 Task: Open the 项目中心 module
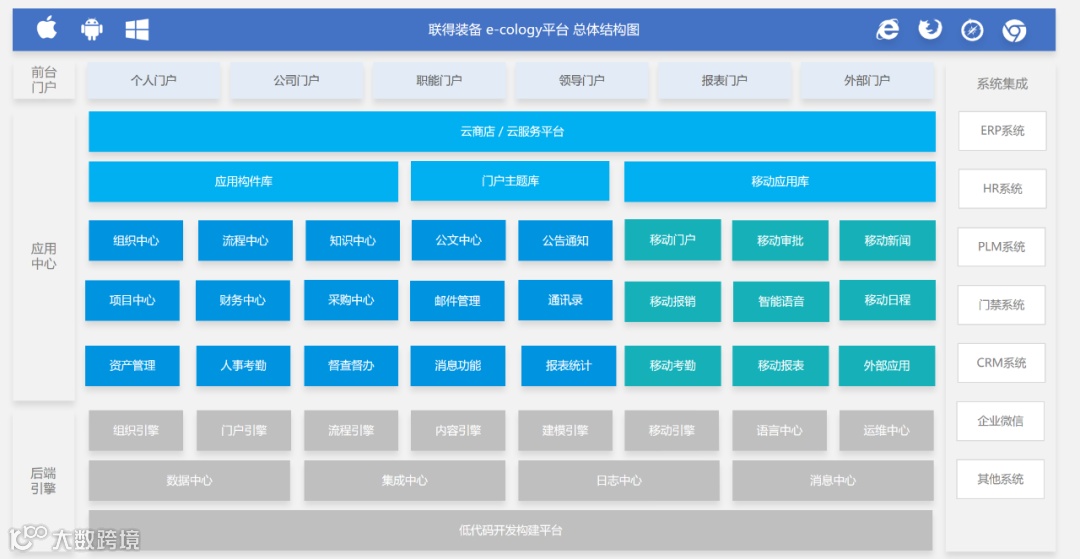[x=132, y=300]
